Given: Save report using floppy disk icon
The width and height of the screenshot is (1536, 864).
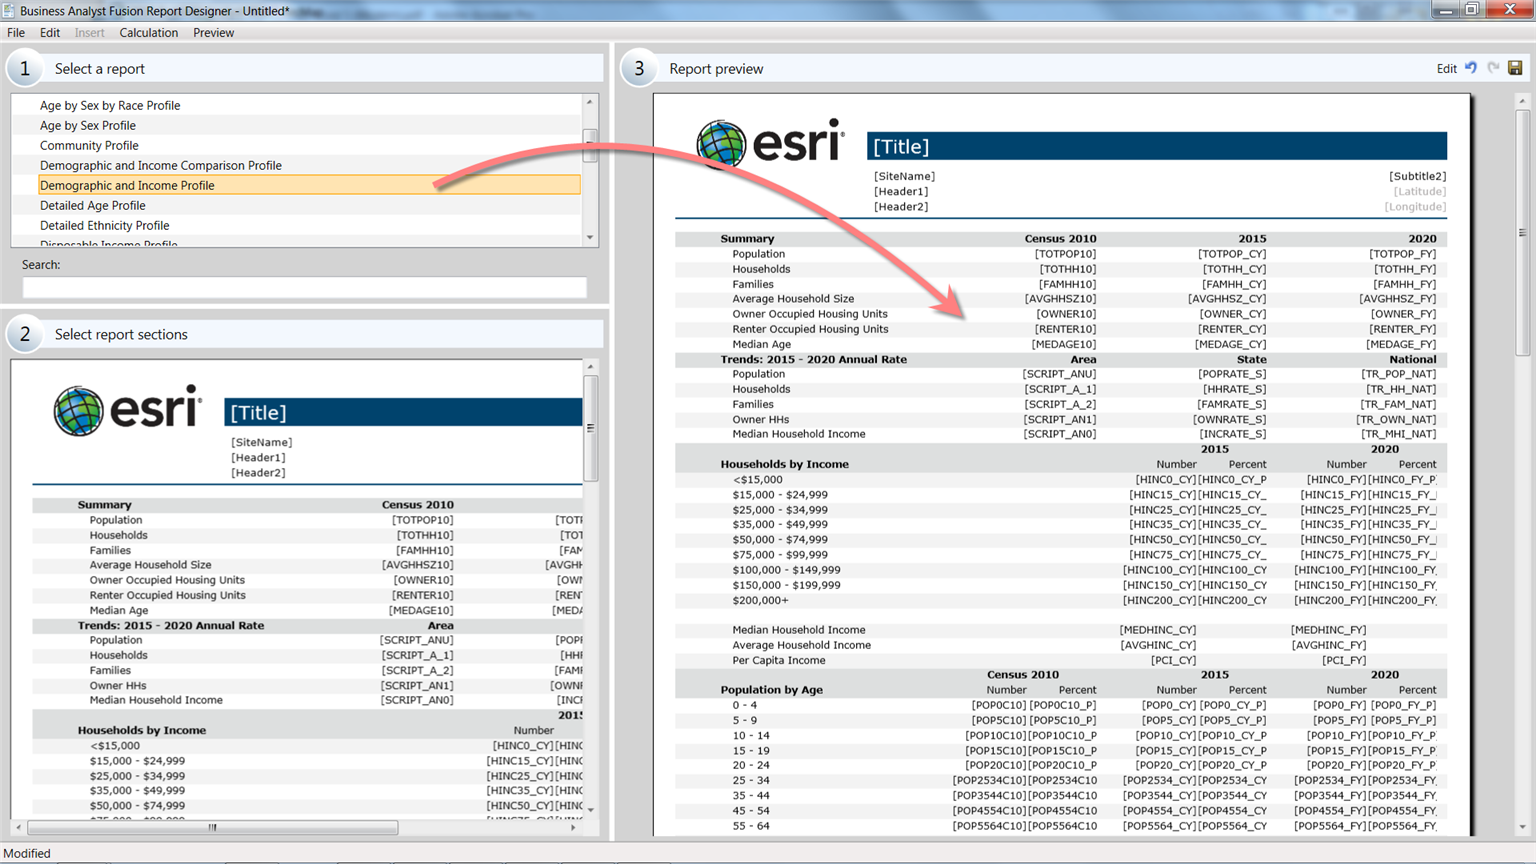Looking at the screenshot, I should click(x=1515, y=68).
